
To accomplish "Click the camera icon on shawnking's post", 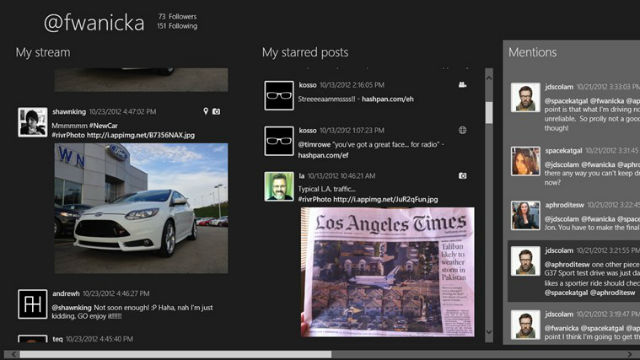I will 216,111.
